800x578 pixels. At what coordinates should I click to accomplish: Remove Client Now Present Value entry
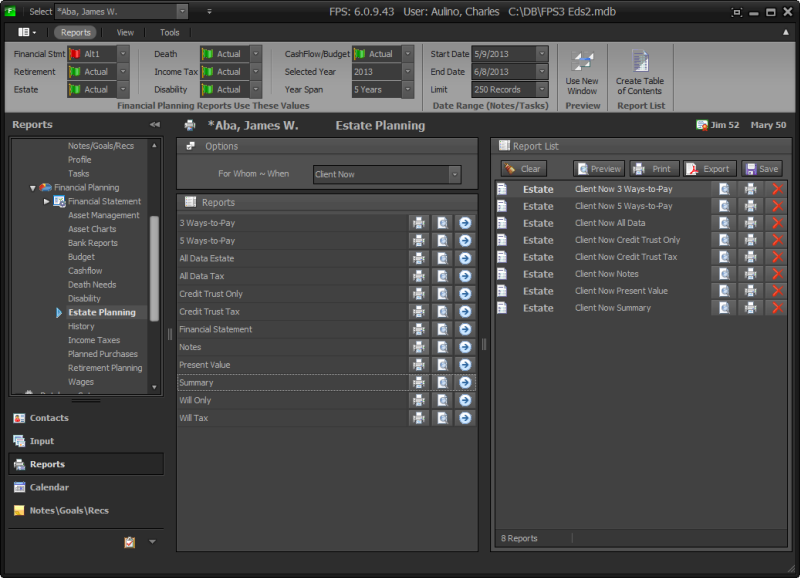pyautogui.click(x=777, y=291)
